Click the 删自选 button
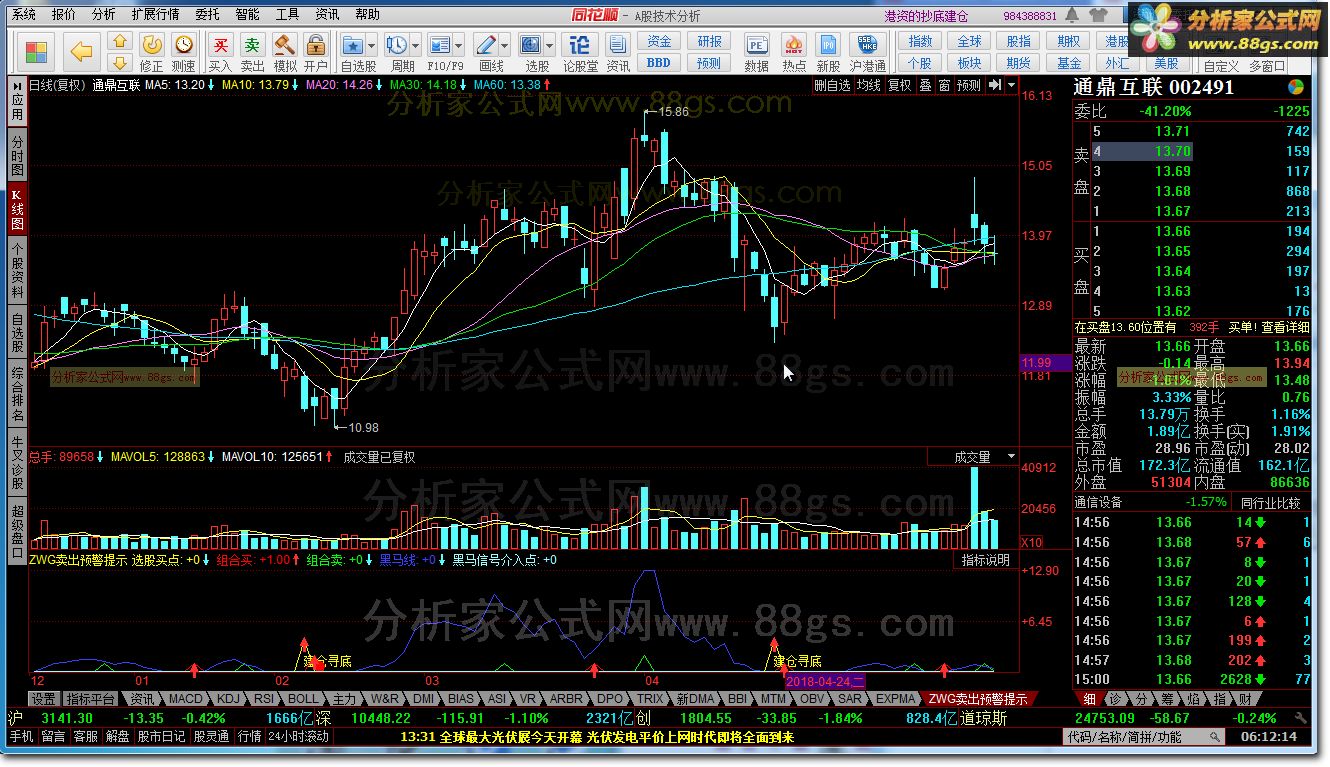Screen dimensions: 1330x767 click(832, 86)
